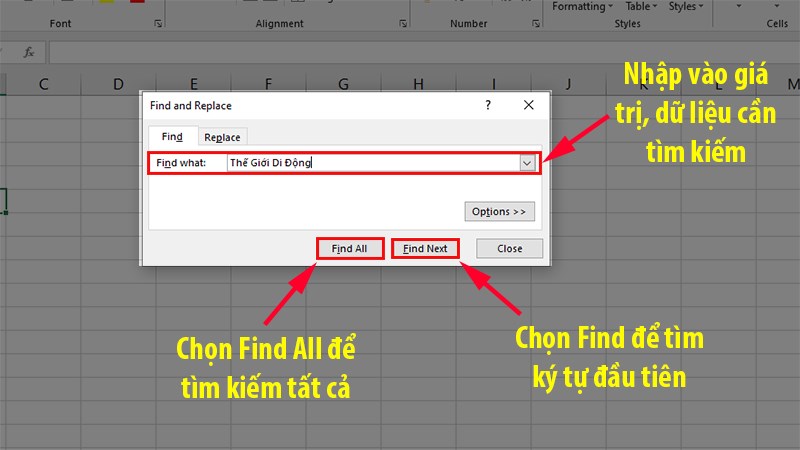Open the Cell Styles dropdown

(687, 6)
